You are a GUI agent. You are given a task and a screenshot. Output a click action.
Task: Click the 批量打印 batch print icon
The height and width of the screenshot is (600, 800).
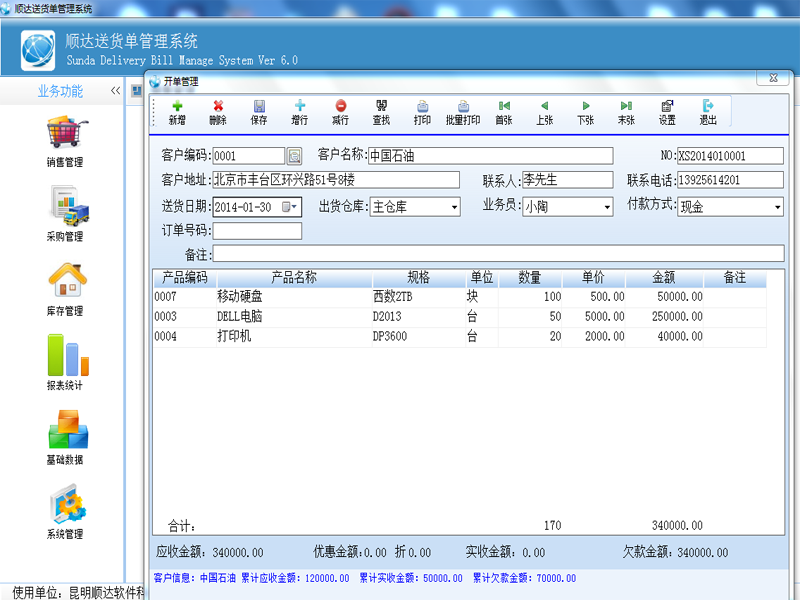point(463,111)
